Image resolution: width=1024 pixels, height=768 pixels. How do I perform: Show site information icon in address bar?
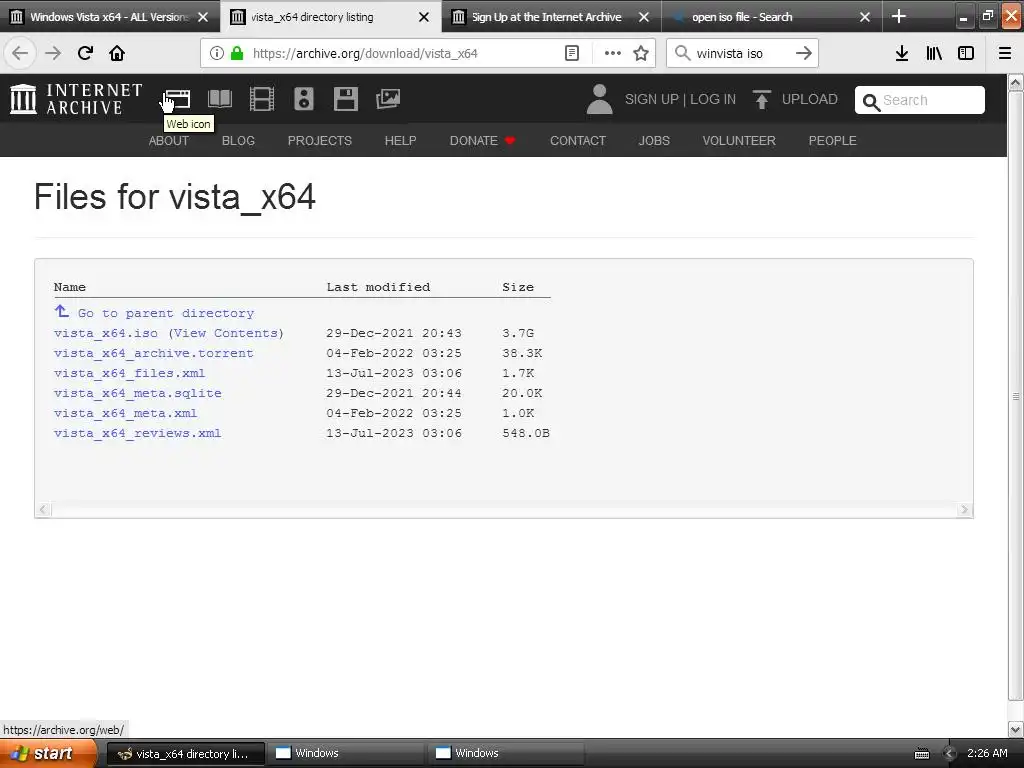(x=217, y=53)
